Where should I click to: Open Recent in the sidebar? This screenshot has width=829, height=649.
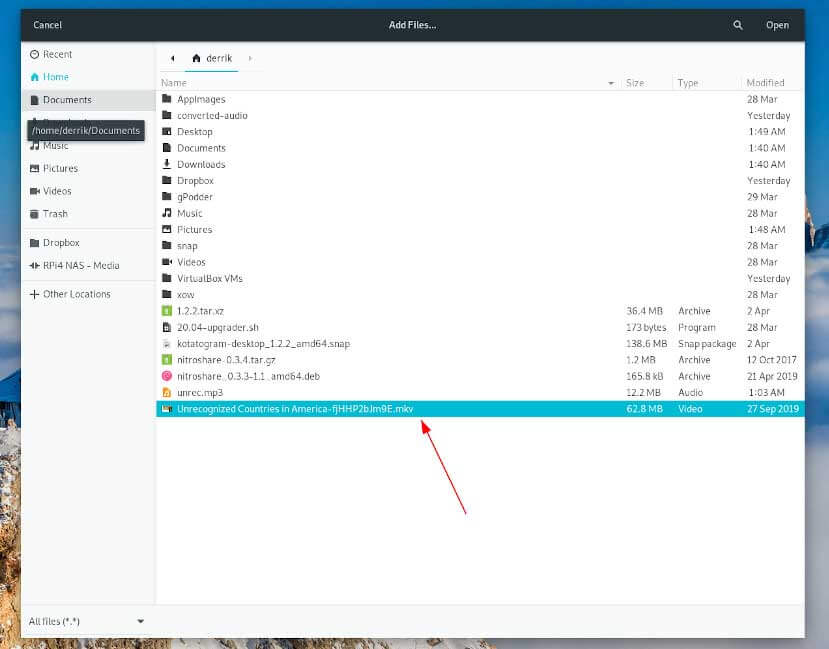[x=88, y=54]
